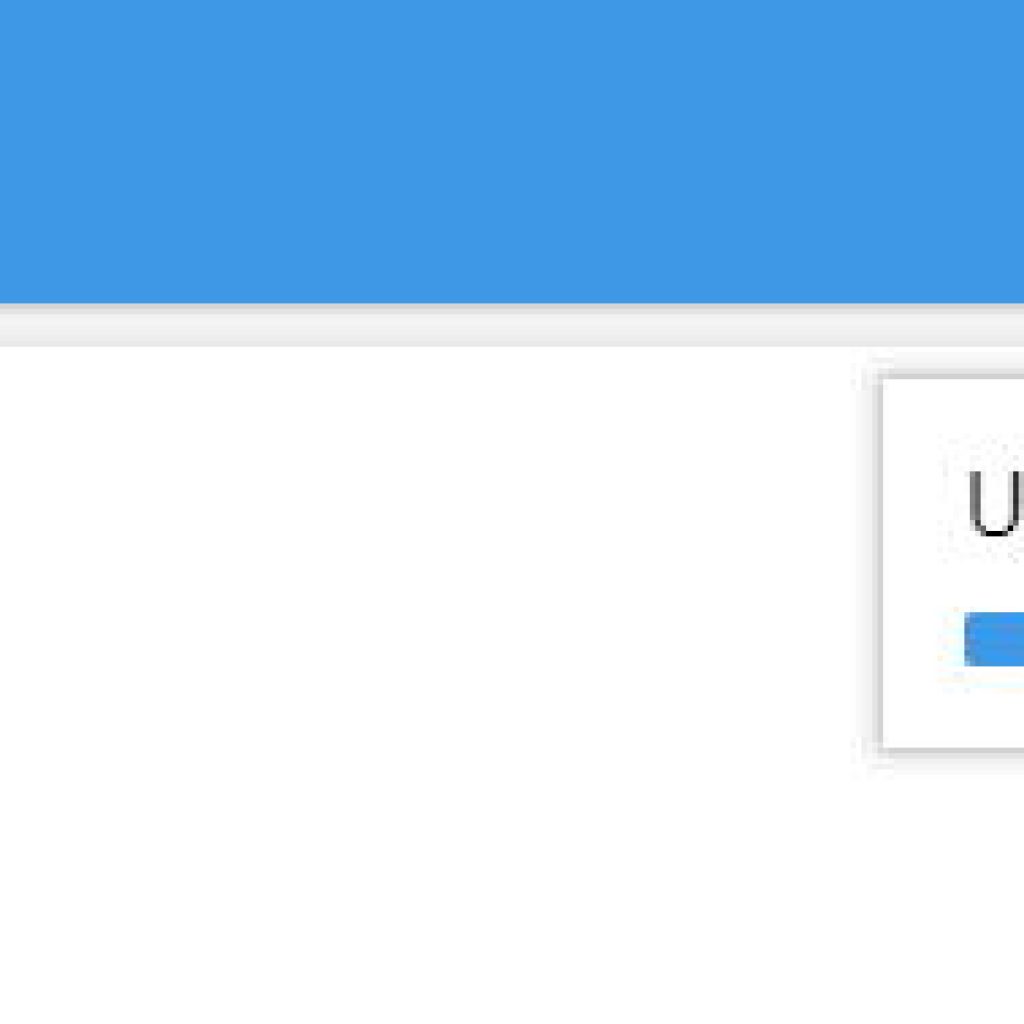
Task: Click the blue button inside the card
Action: pos(994,639)
